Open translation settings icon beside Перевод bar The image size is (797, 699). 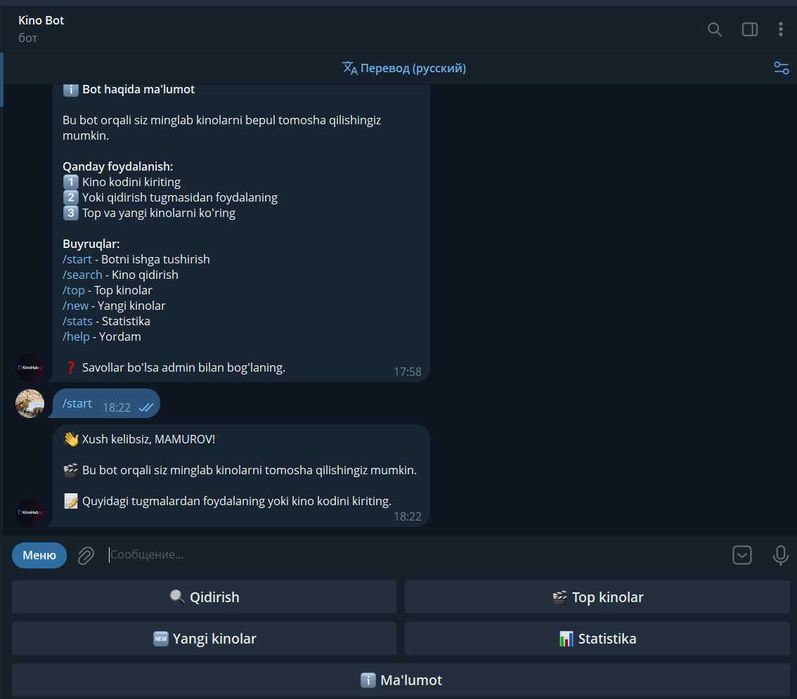pyautogui.click(x=781, y=68)
